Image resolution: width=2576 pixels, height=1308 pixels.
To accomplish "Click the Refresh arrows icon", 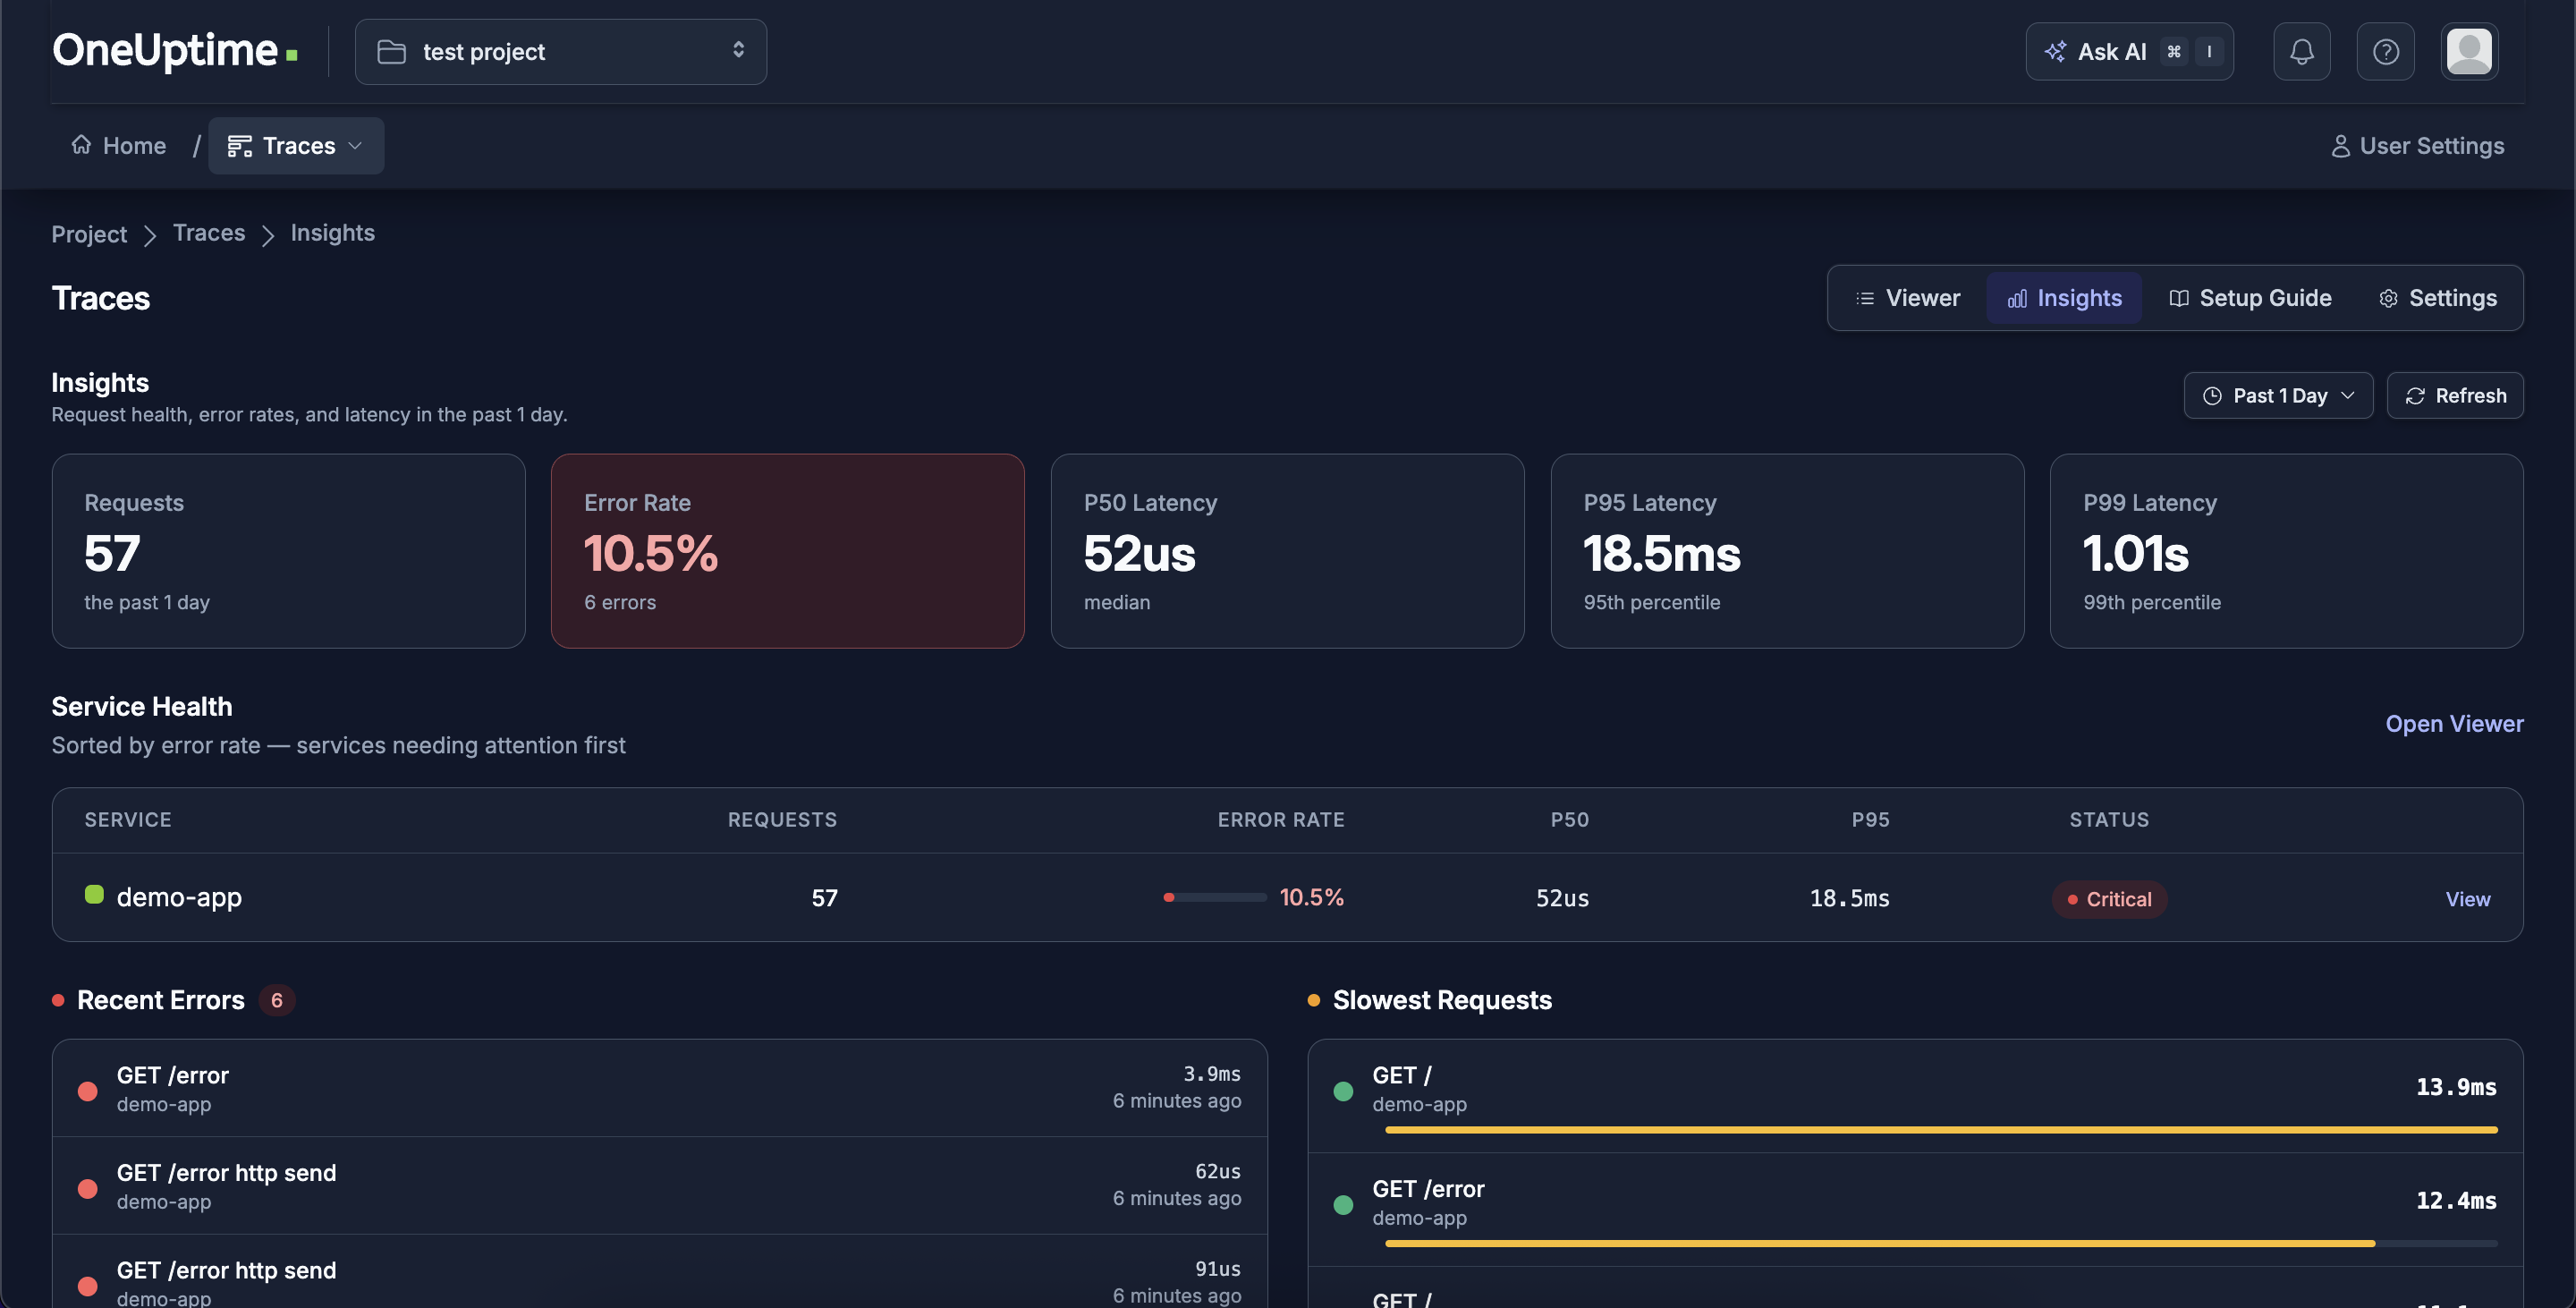I will coord(2415,396).
